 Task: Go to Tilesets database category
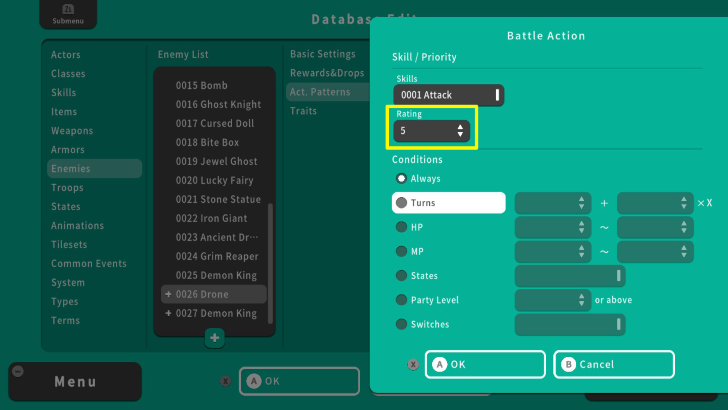point(69,245)
